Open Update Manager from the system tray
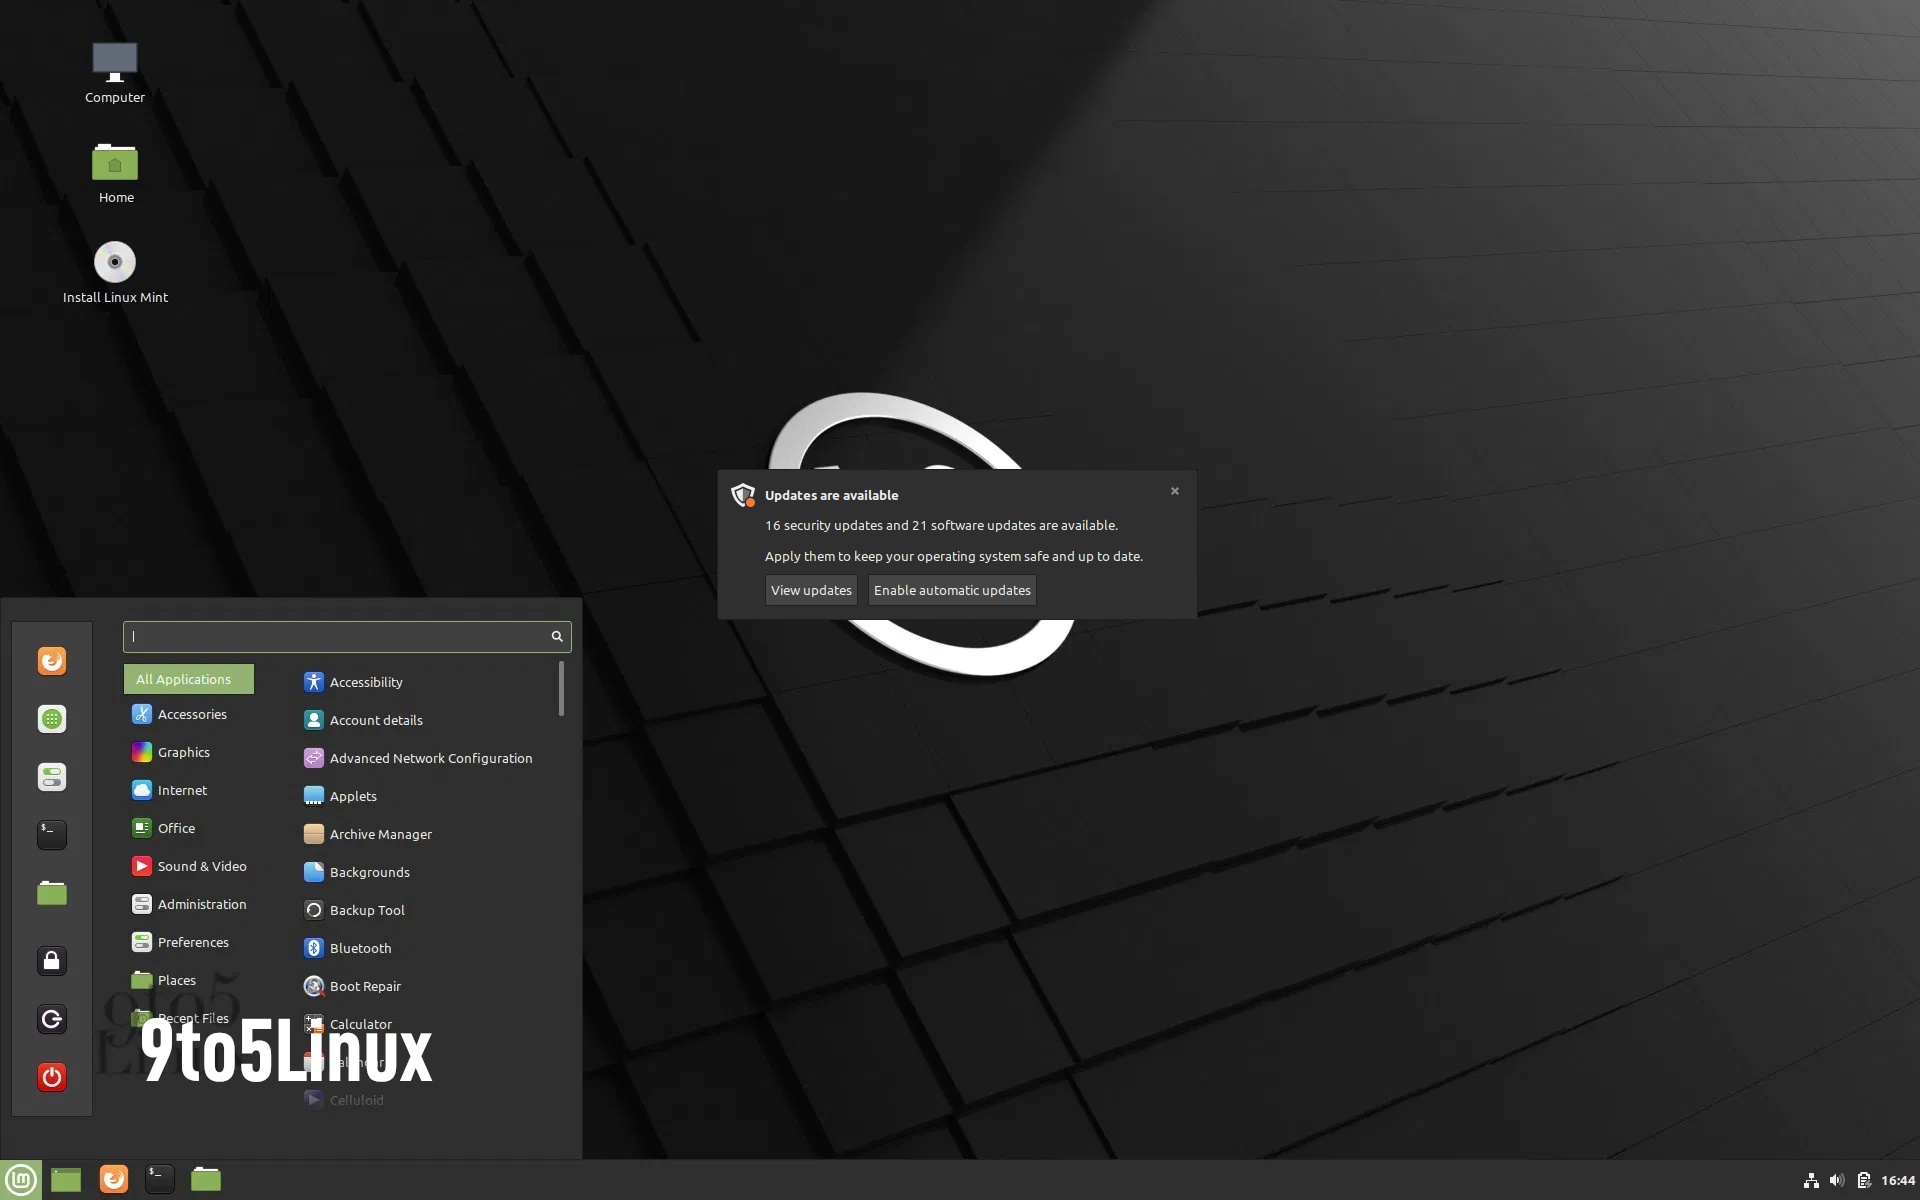Viewport: 1920px width, 1200px height. [x=1862, y=1179]
